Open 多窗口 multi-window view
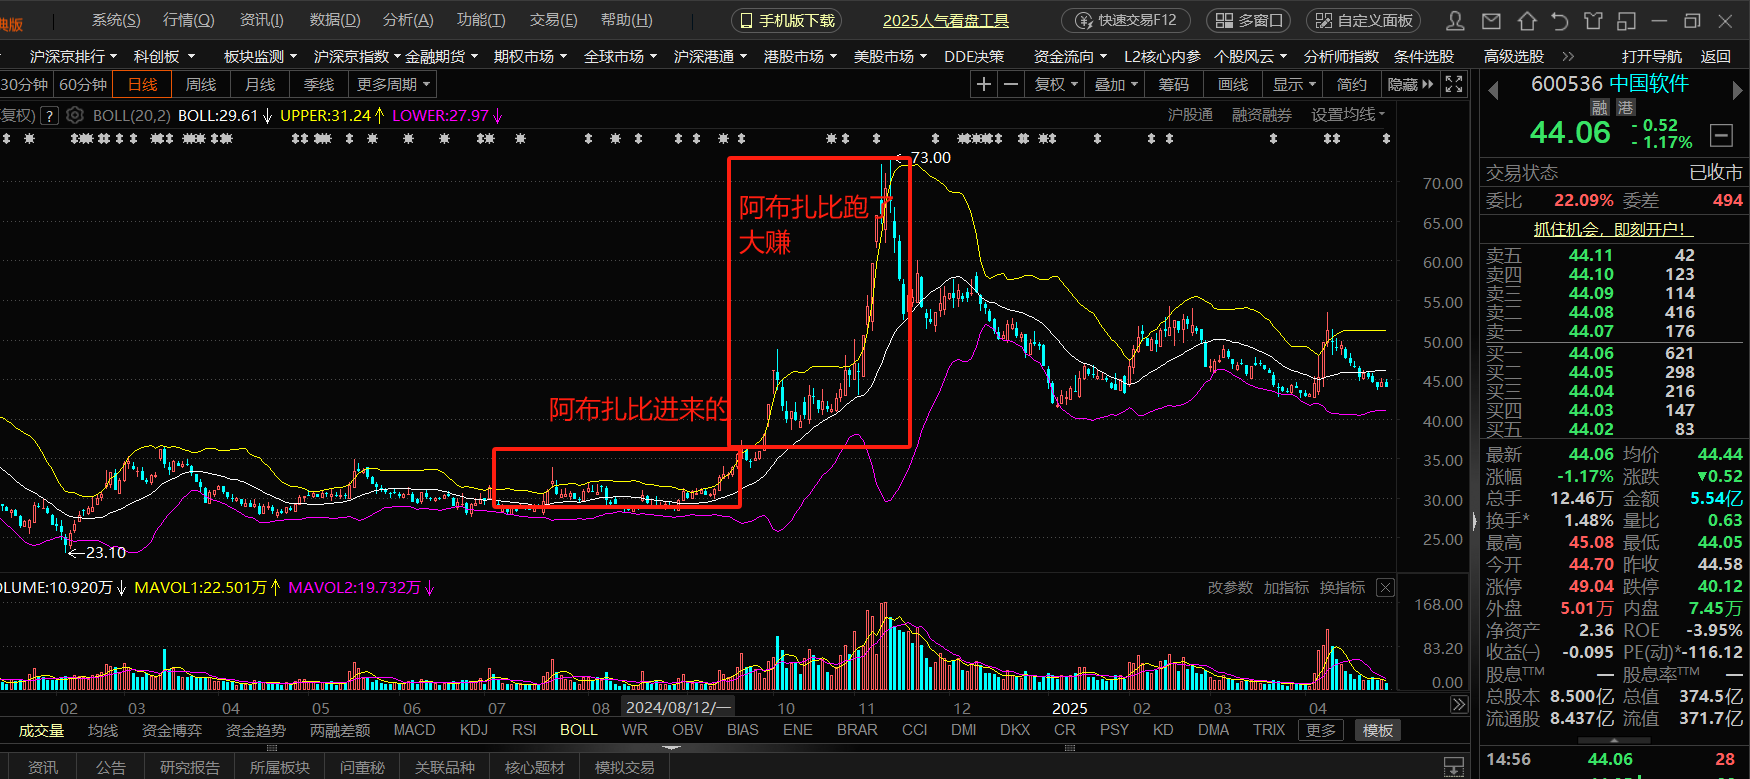This screenshot has height=779, width=1750. [1249, 20]
